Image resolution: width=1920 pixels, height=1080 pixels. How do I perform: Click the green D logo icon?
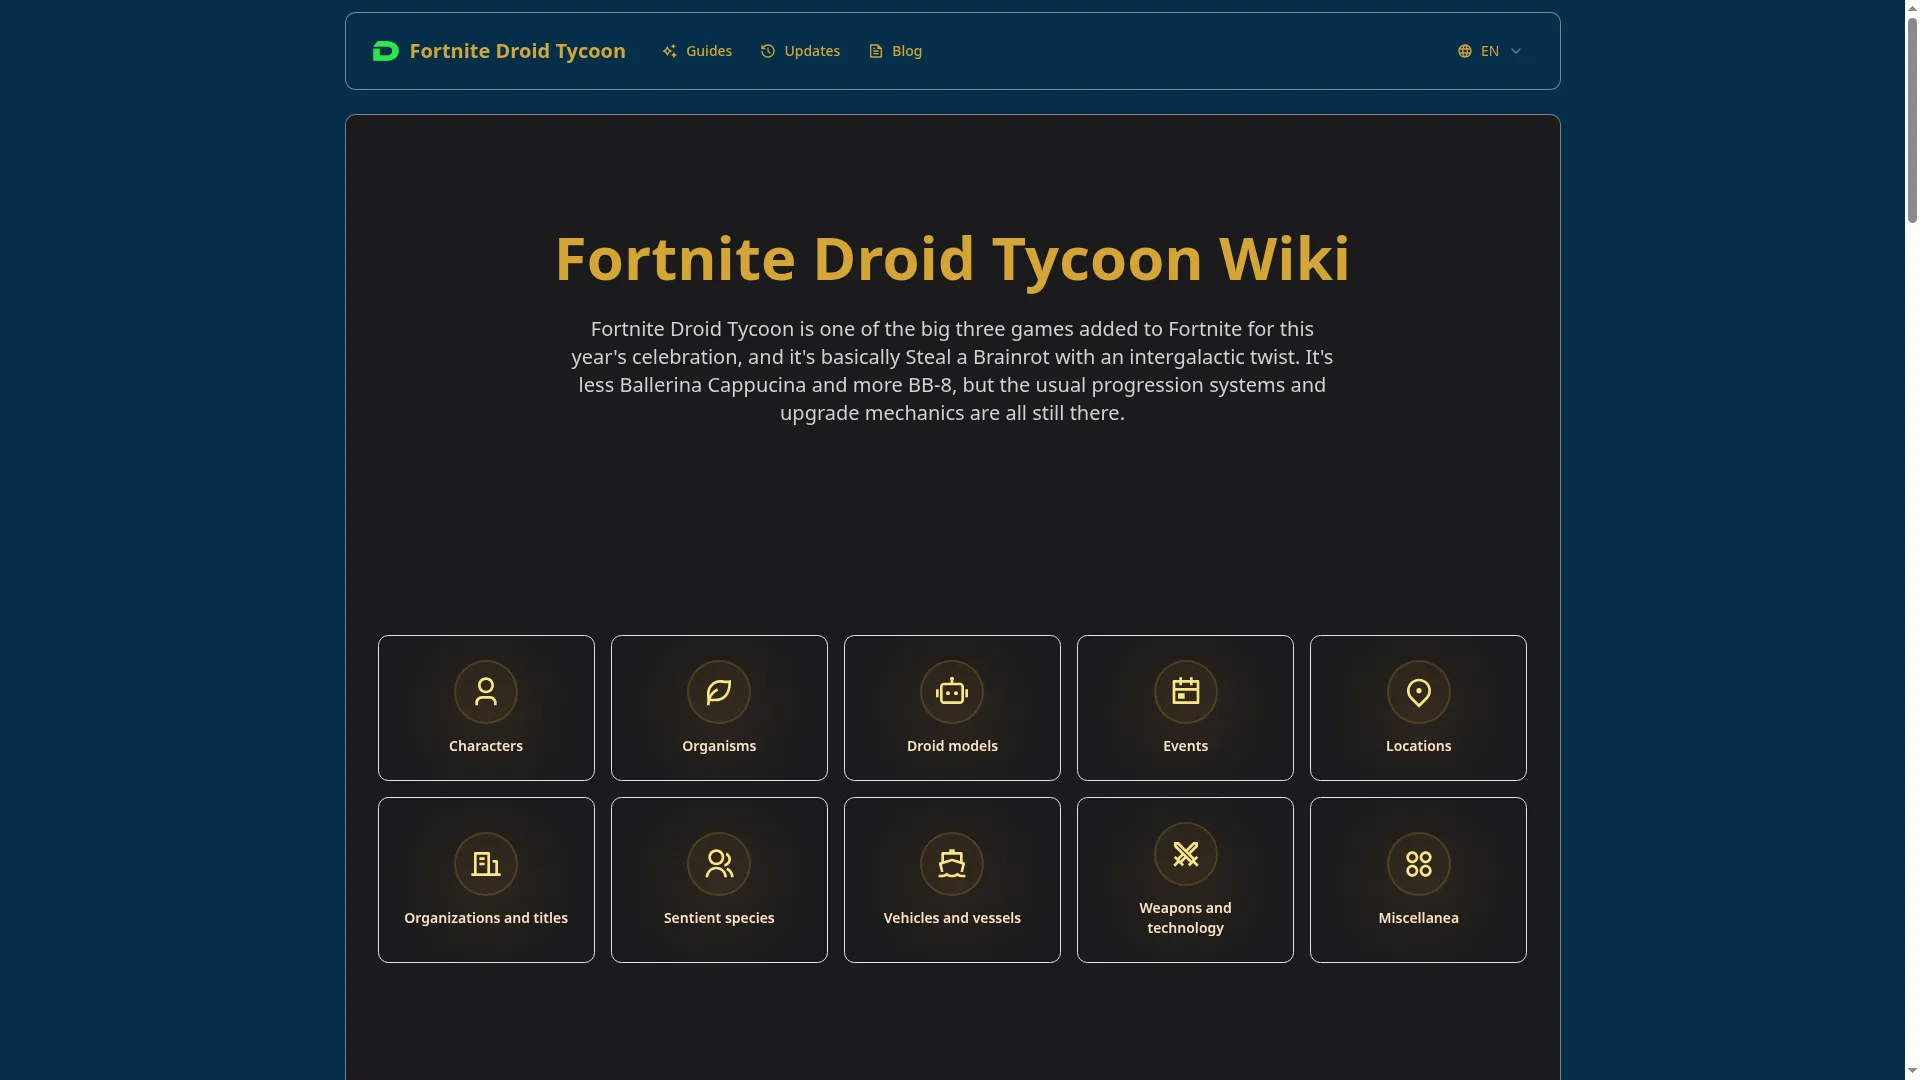[x=385, y=51]
